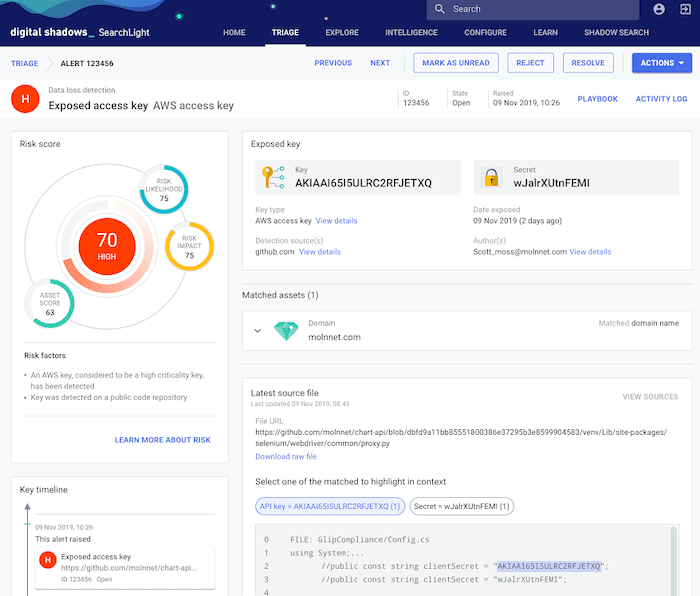Viewport: 700px width, 596px height.
Task: Click the sign out icon
Action: point(685,9)
